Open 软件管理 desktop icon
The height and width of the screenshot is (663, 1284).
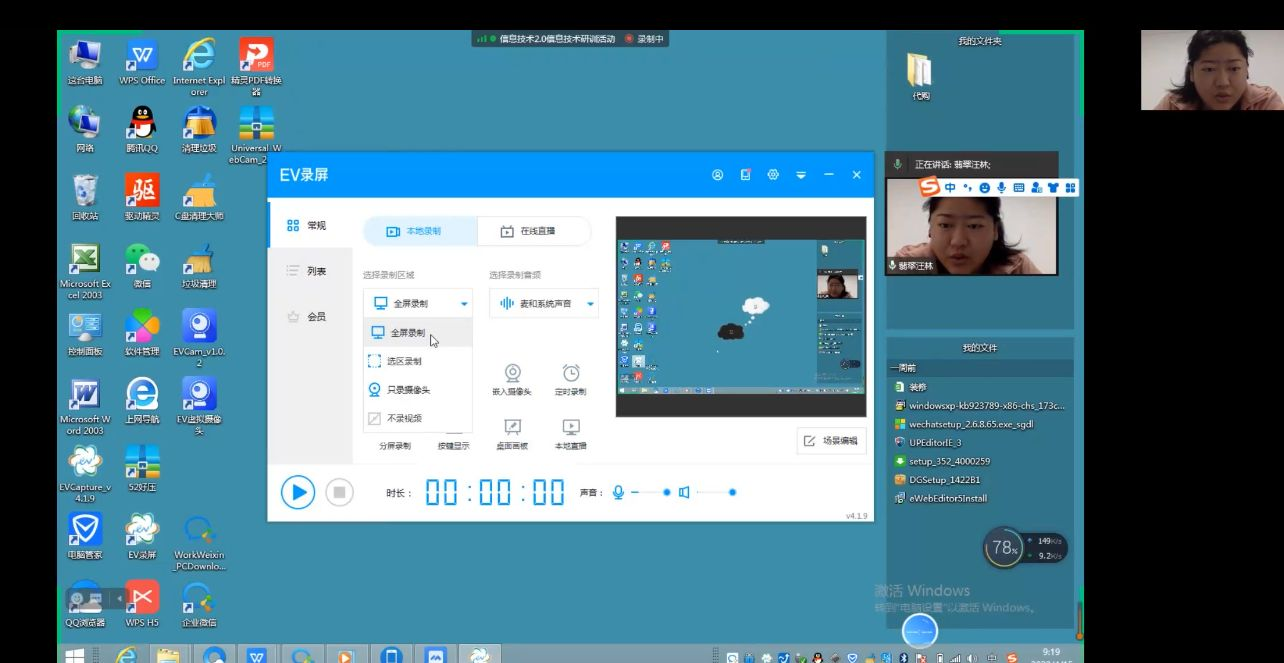142,333
